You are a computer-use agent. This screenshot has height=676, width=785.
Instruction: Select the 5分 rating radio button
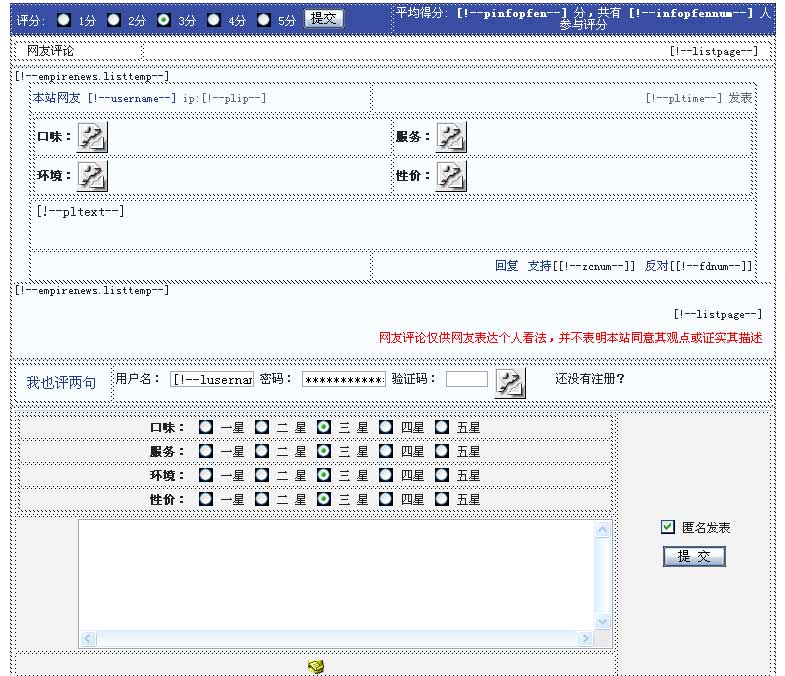point(264,19)
